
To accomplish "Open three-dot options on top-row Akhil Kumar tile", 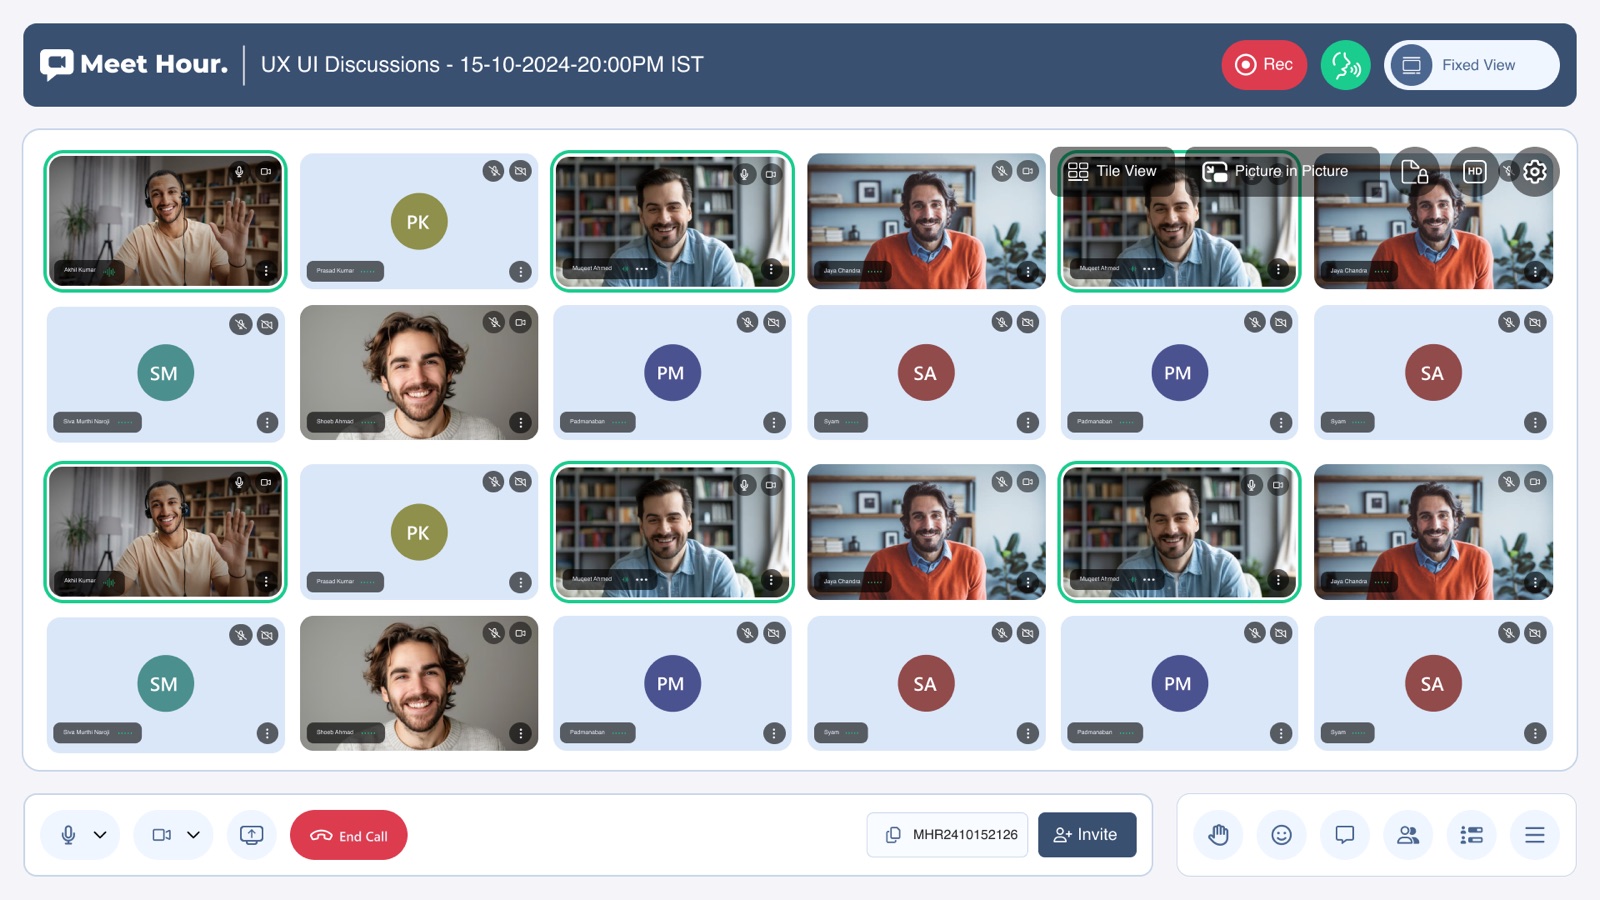I will [266, 270].
